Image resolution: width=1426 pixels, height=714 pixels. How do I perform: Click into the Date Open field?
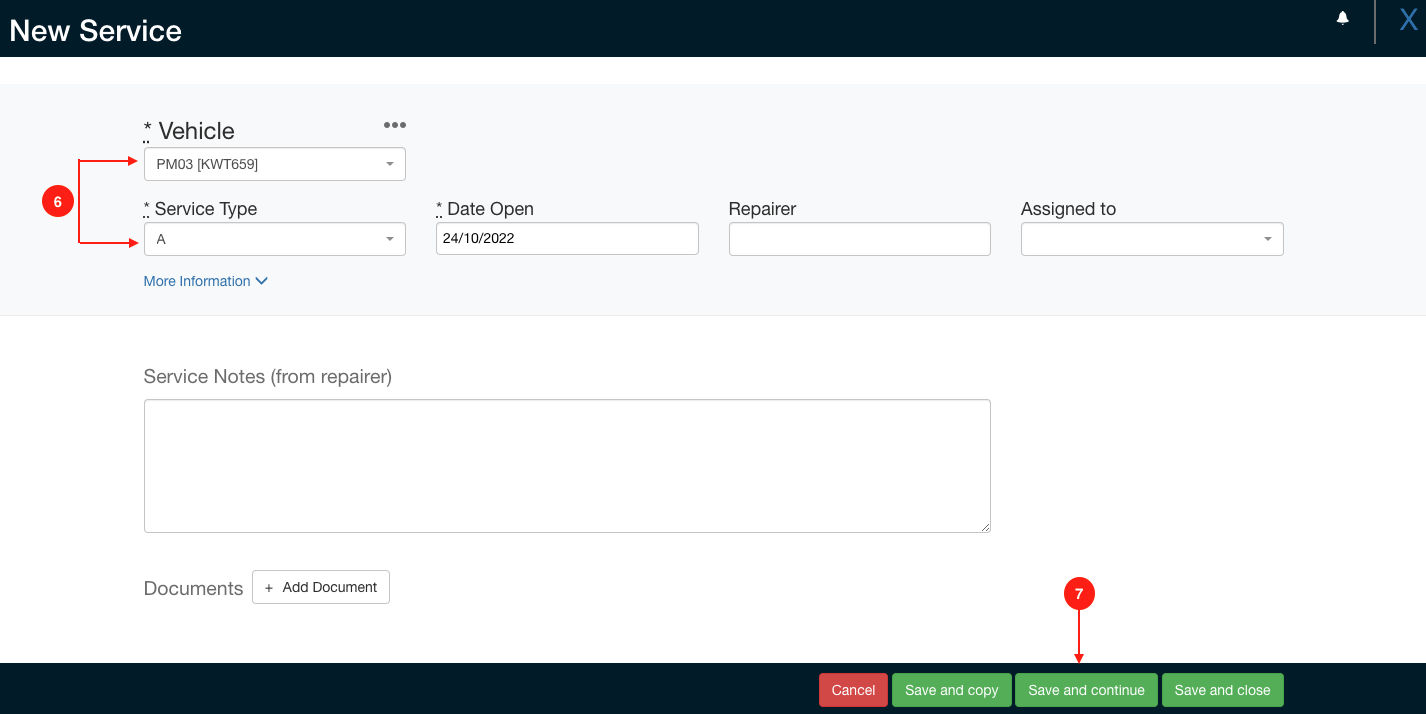point(566,239)
